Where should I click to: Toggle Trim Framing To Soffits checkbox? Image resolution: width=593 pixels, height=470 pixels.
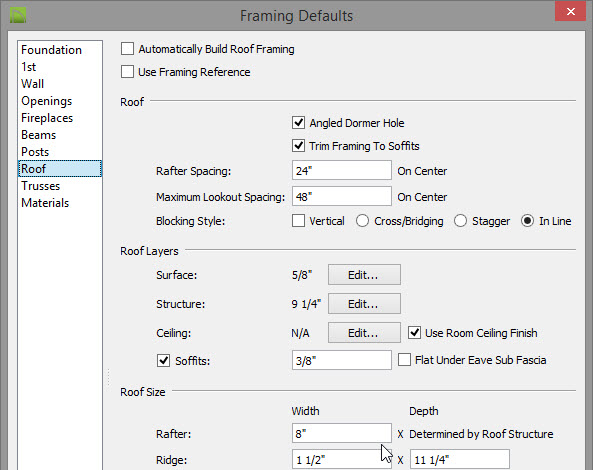(x=298, y=146)
